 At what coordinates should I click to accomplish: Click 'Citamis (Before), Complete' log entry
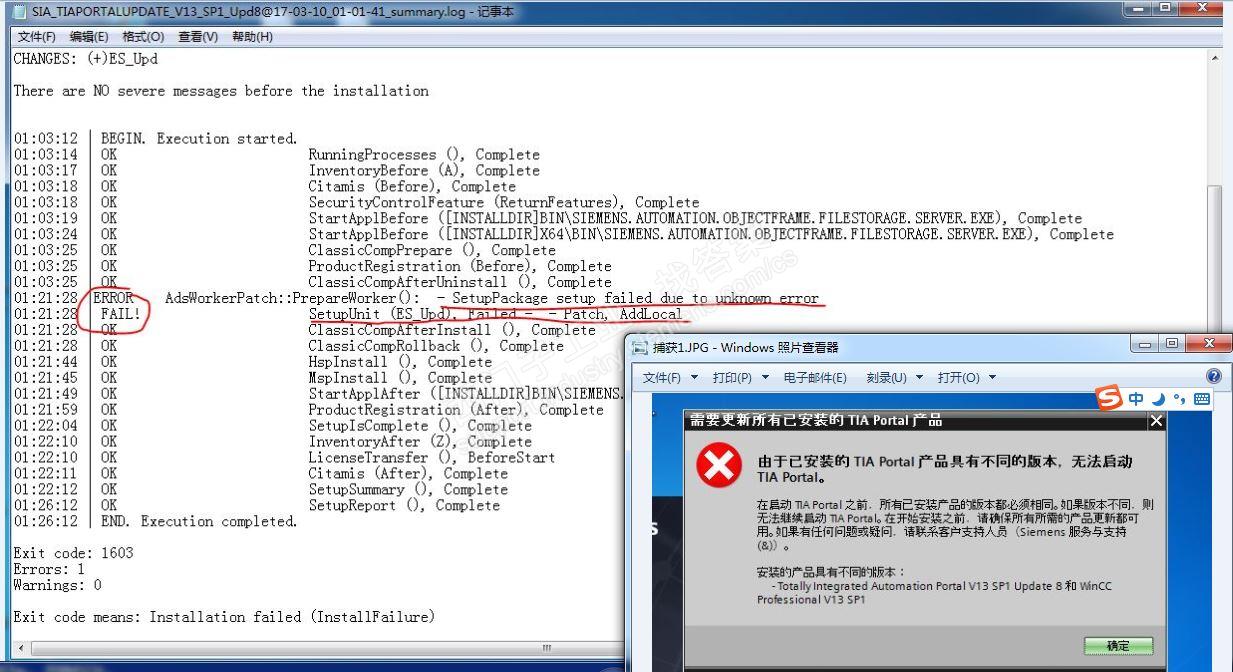[412, 187]
